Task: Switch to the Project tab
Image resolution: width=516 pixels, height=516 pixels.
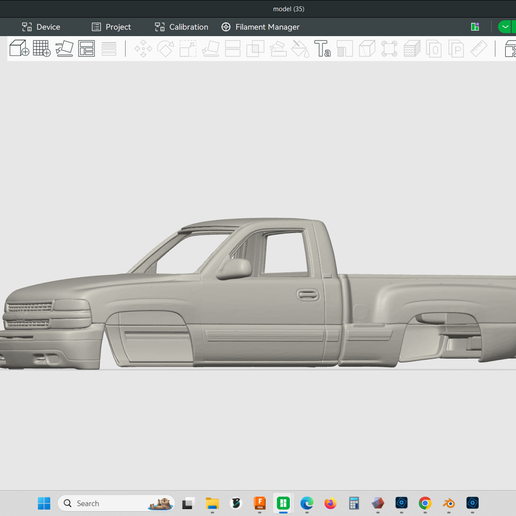Action: (111, 27)
